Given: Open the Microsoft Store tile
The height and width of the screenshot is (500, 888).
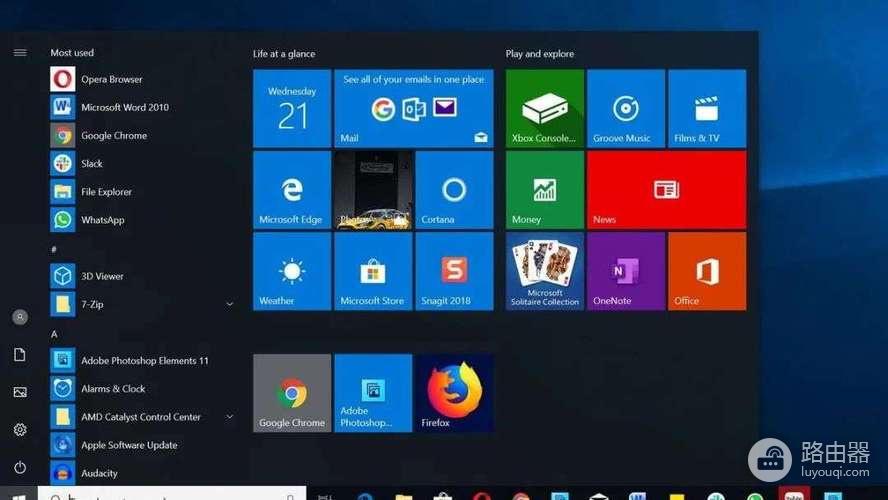Looking at the screenshot, I should (x=373, y=271).
